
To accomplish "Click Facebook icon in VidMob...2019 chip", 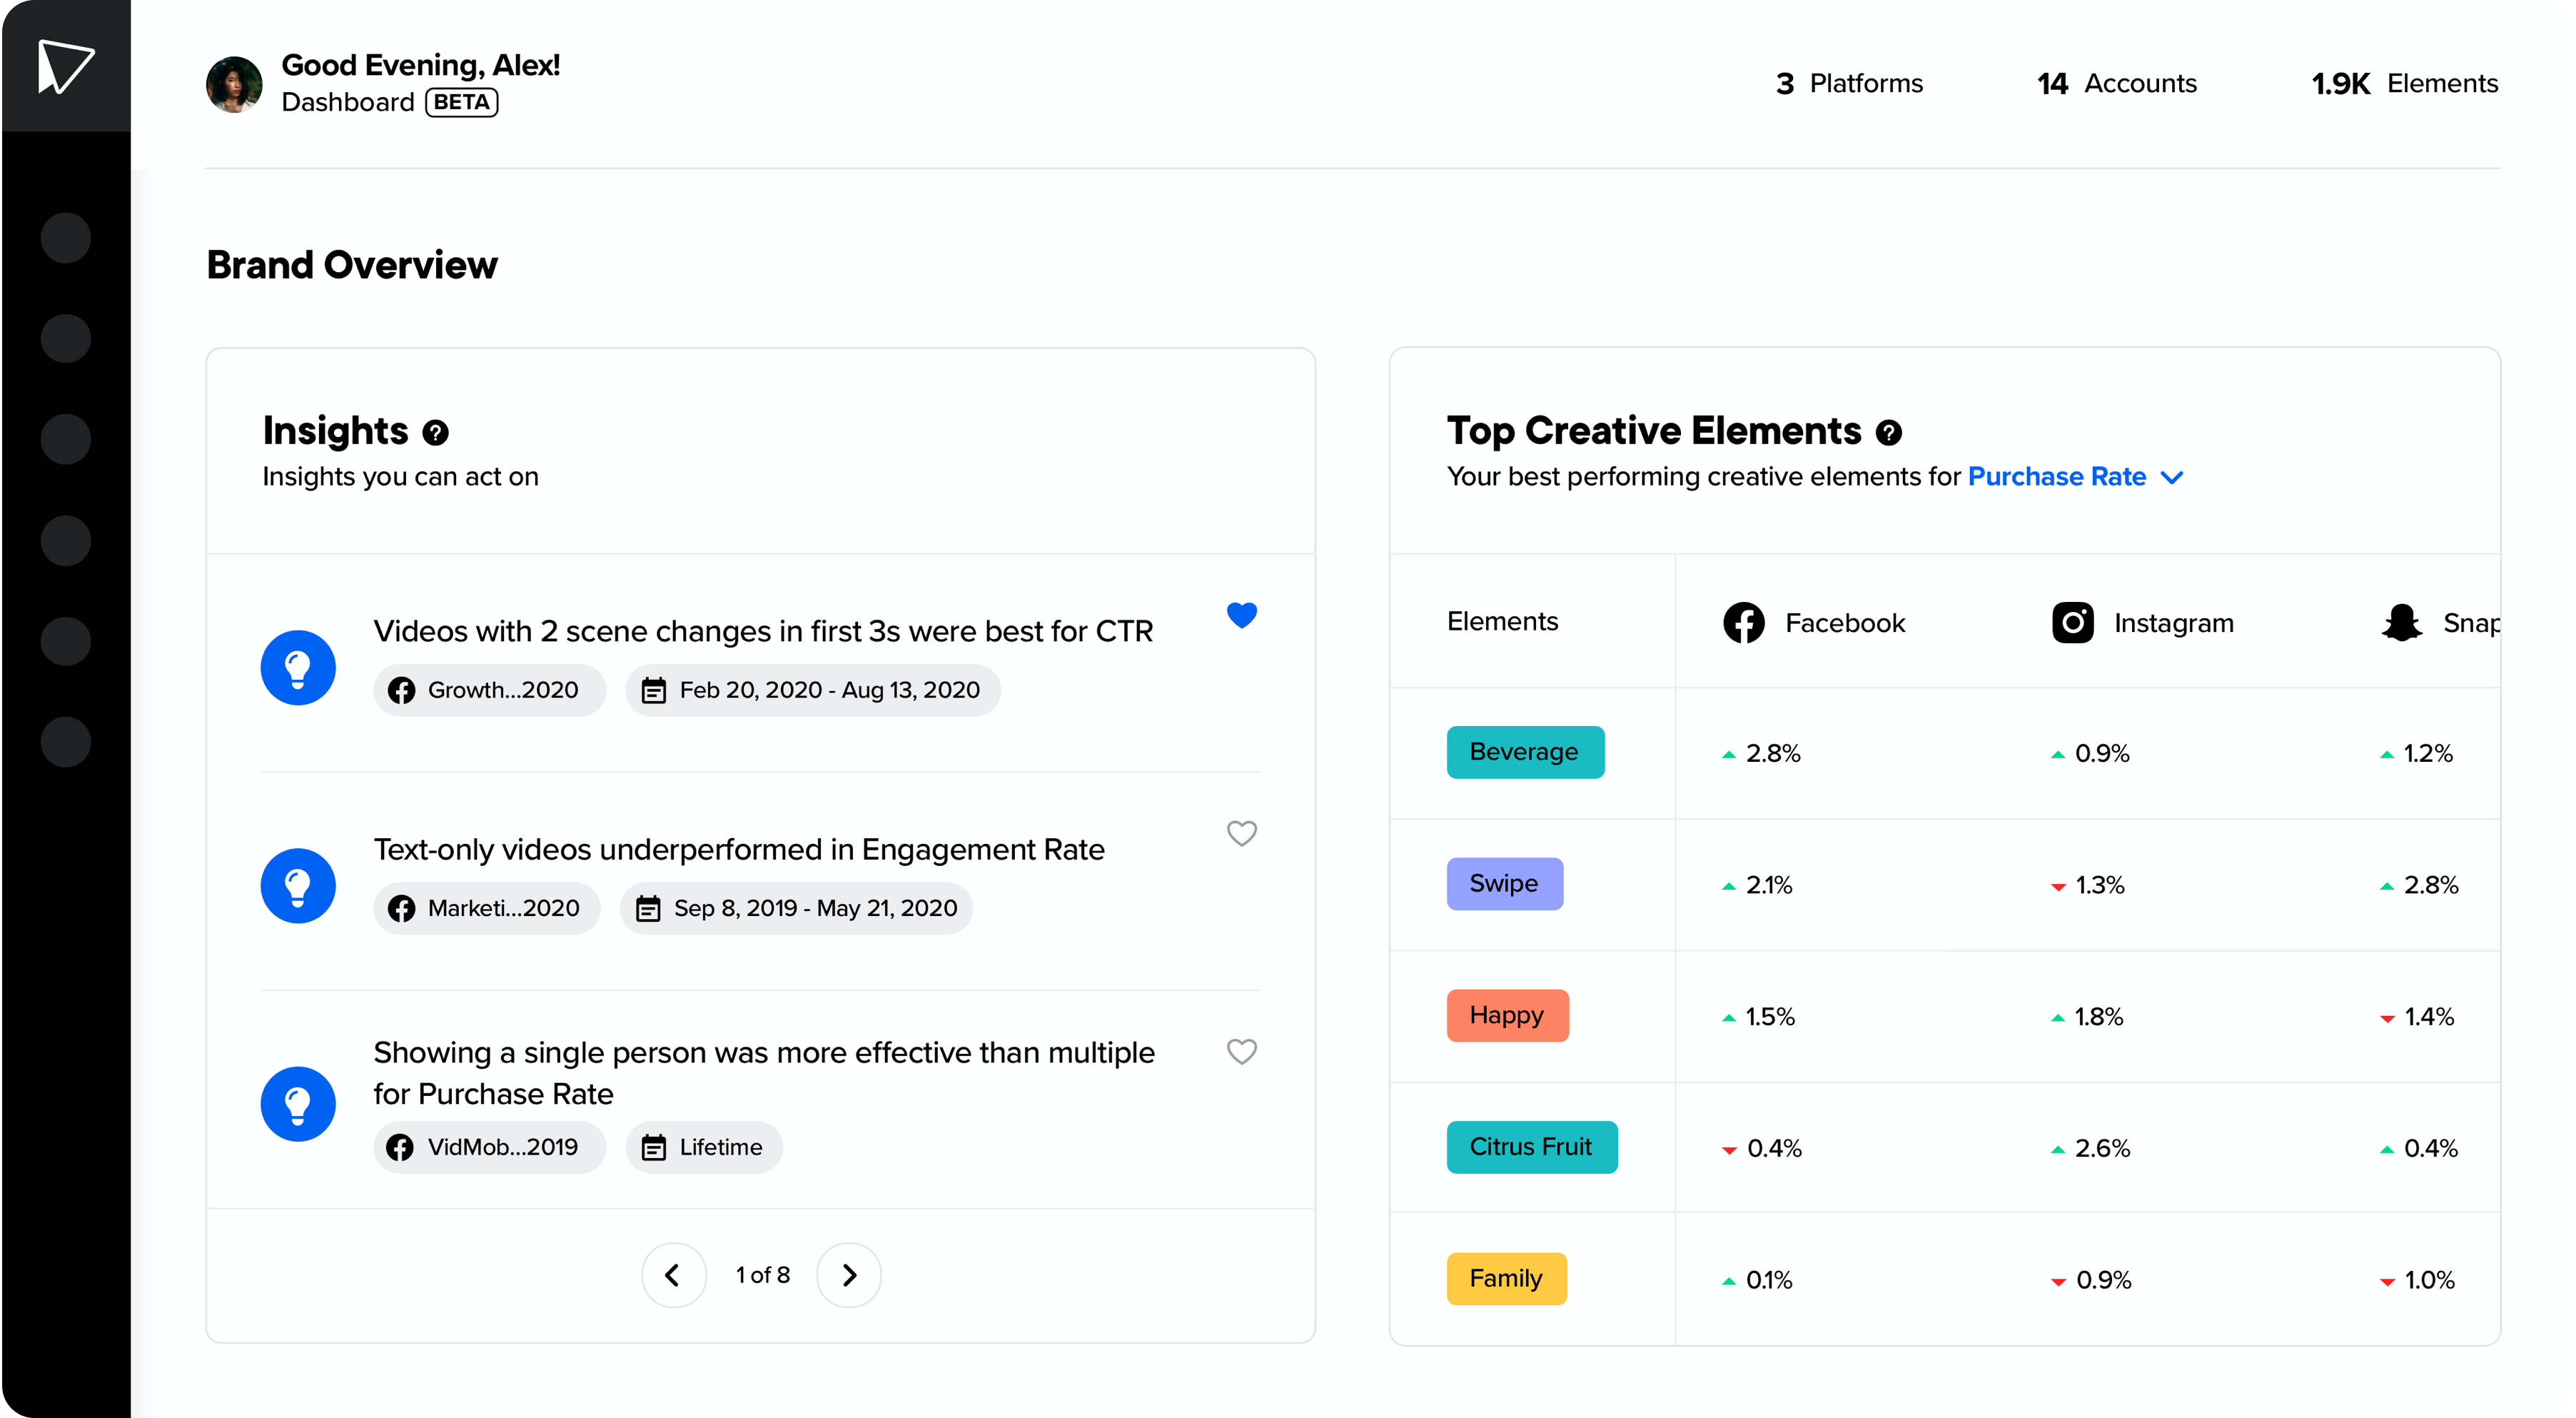I will [x=400, y=1148].
